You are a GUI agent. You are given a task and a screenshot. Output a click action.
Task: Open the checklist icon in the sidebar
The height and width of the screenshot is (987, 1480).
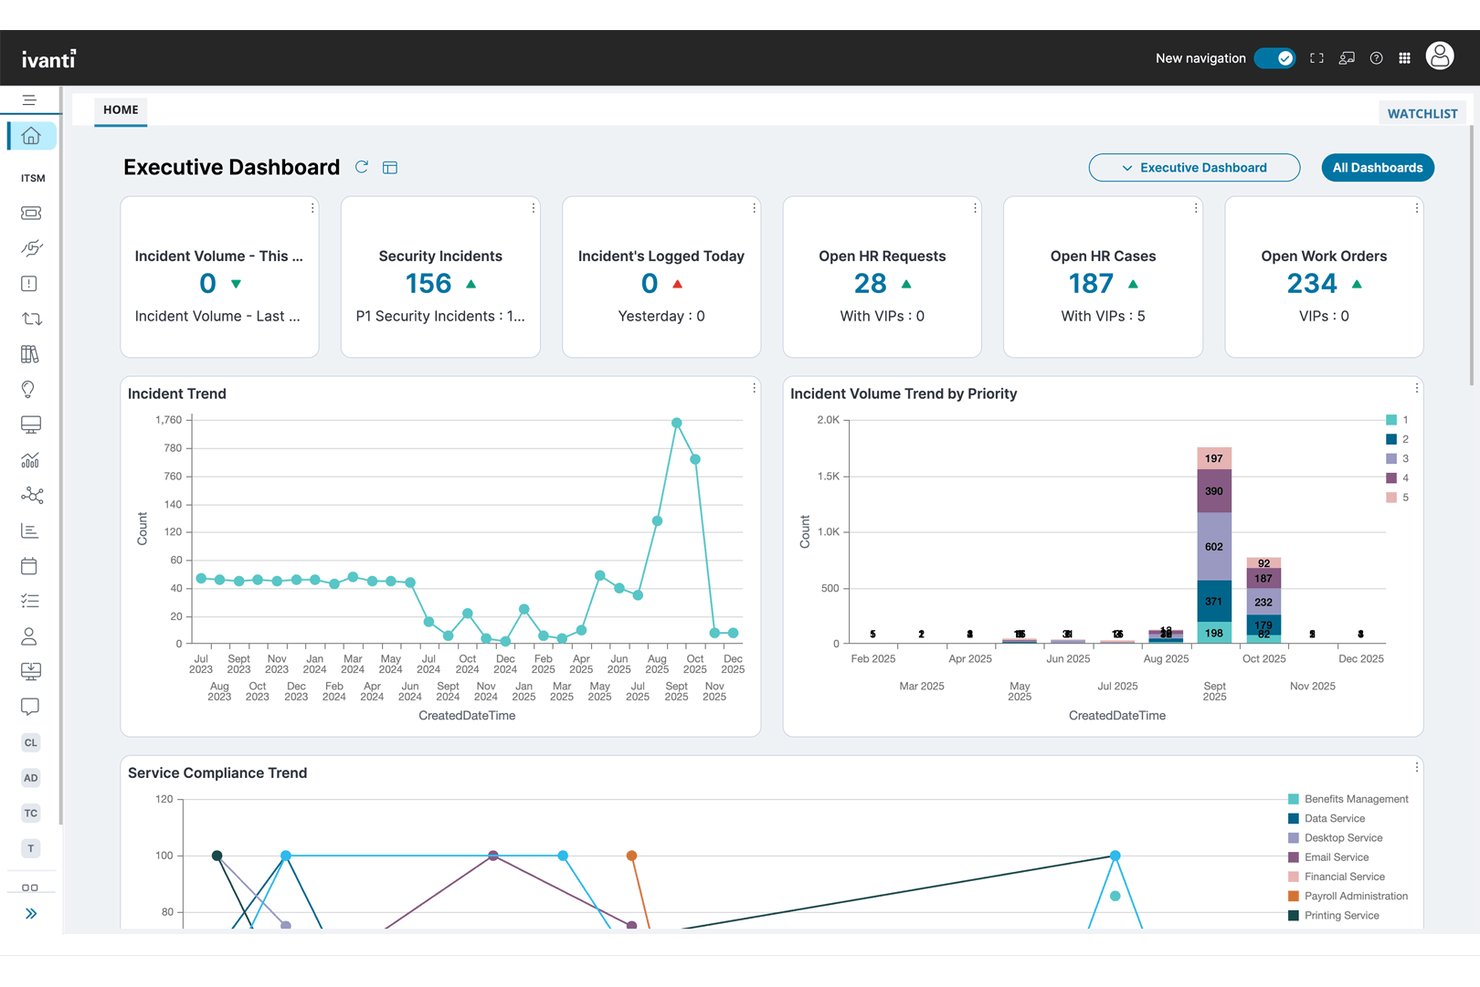30,601
